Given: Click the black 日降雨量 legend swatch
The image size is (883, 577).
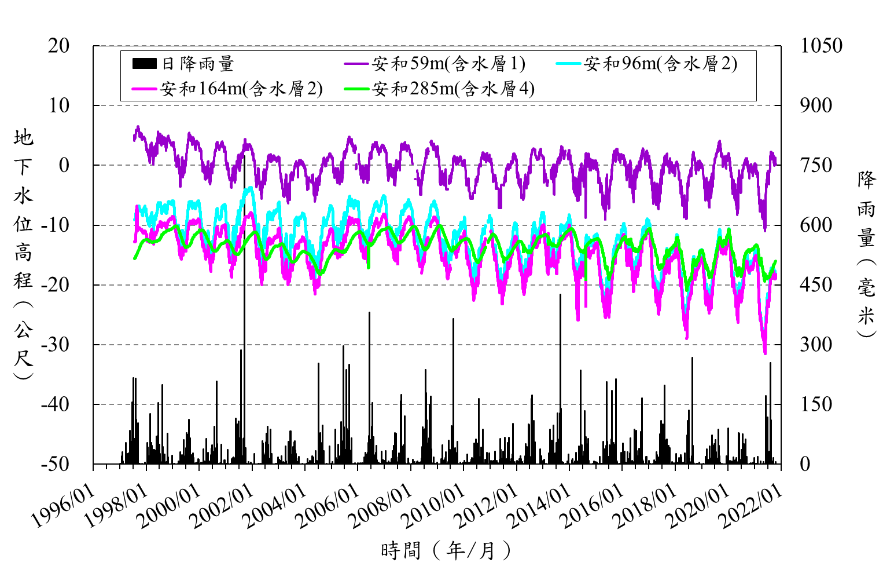Looking at the screenshot, I should pos(145,64).
